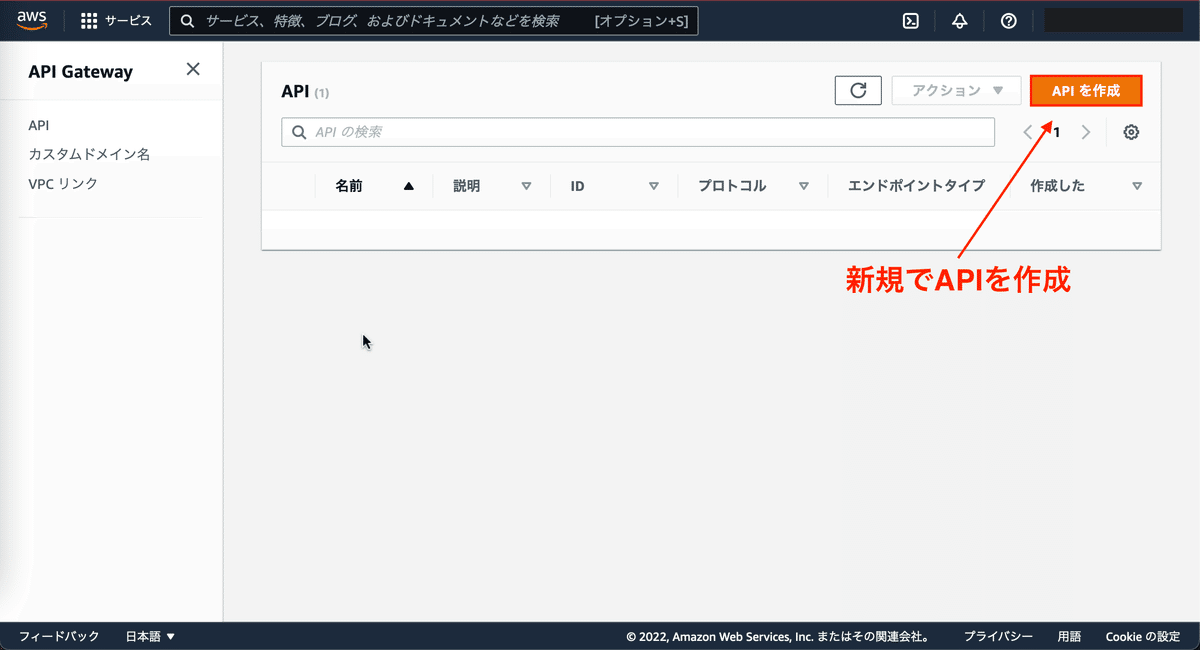Click the 説明 column header
This screenshot has height=650, width=1200.
pos(467,186)
